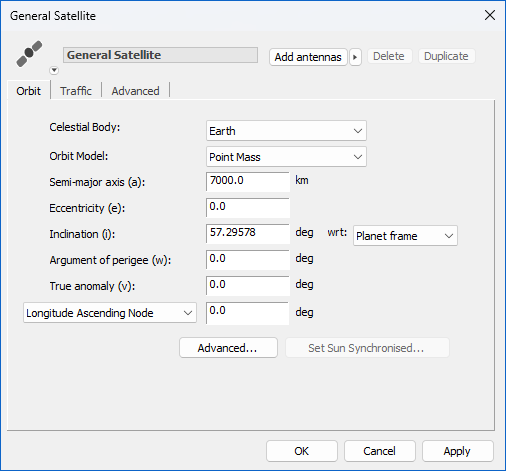Edit the Inclination value field

[248, 234]
